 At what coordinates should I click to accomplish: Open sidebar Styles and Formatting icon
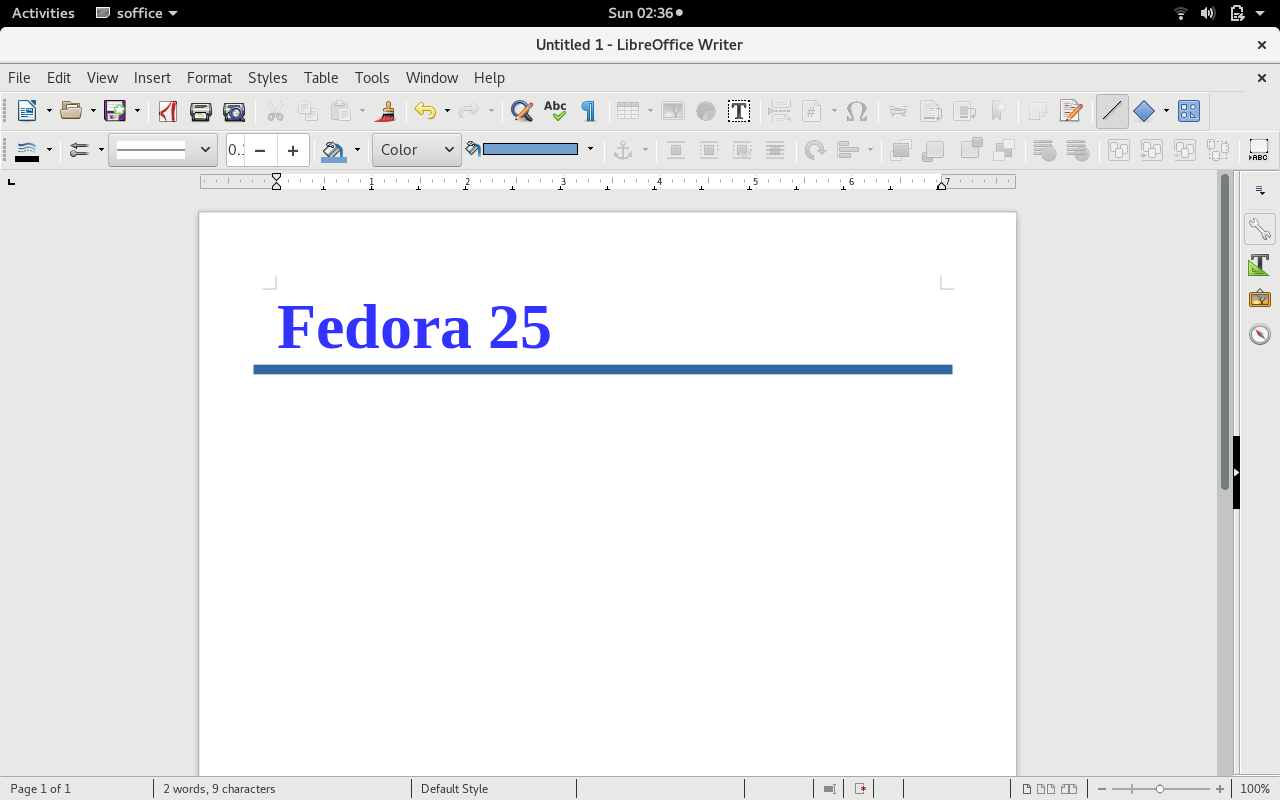coord(1260,265)
